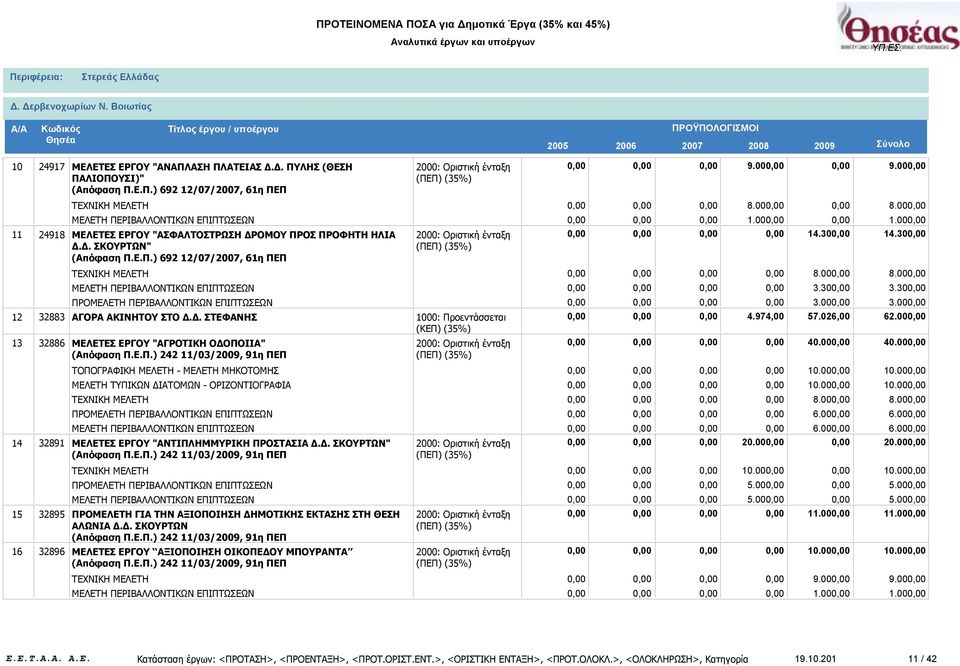Click the 2005 year column header
This screenshot has height=666, width=960.
point(557,146)
